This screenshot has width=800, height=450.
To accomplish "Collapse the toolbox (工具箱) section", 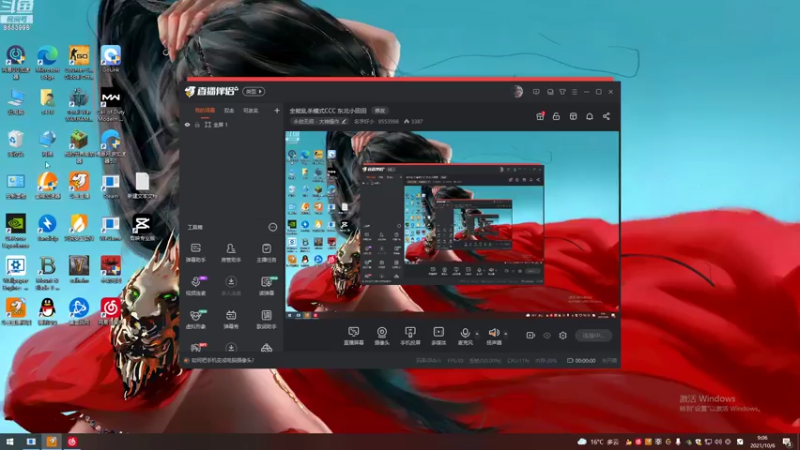I will pos(272,227).
